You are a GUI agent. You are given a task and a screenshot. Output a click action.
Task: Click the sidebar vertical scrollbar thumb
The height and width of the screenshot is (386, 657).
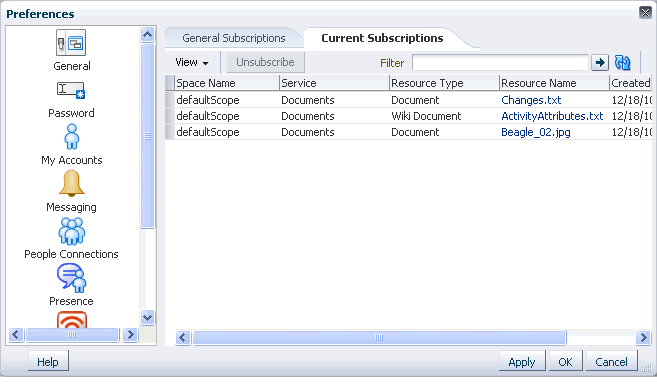(x=147, y=136)
